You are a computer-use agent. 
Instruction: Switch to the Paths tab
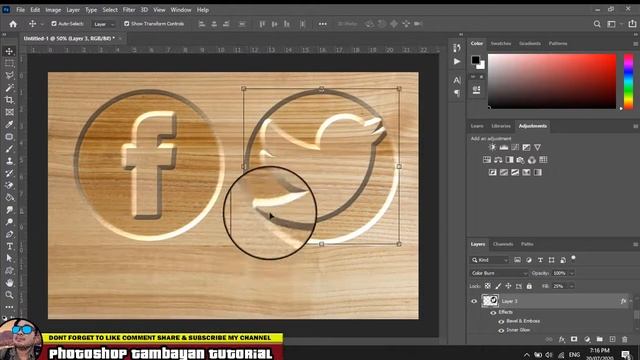(x=527, y=244)
